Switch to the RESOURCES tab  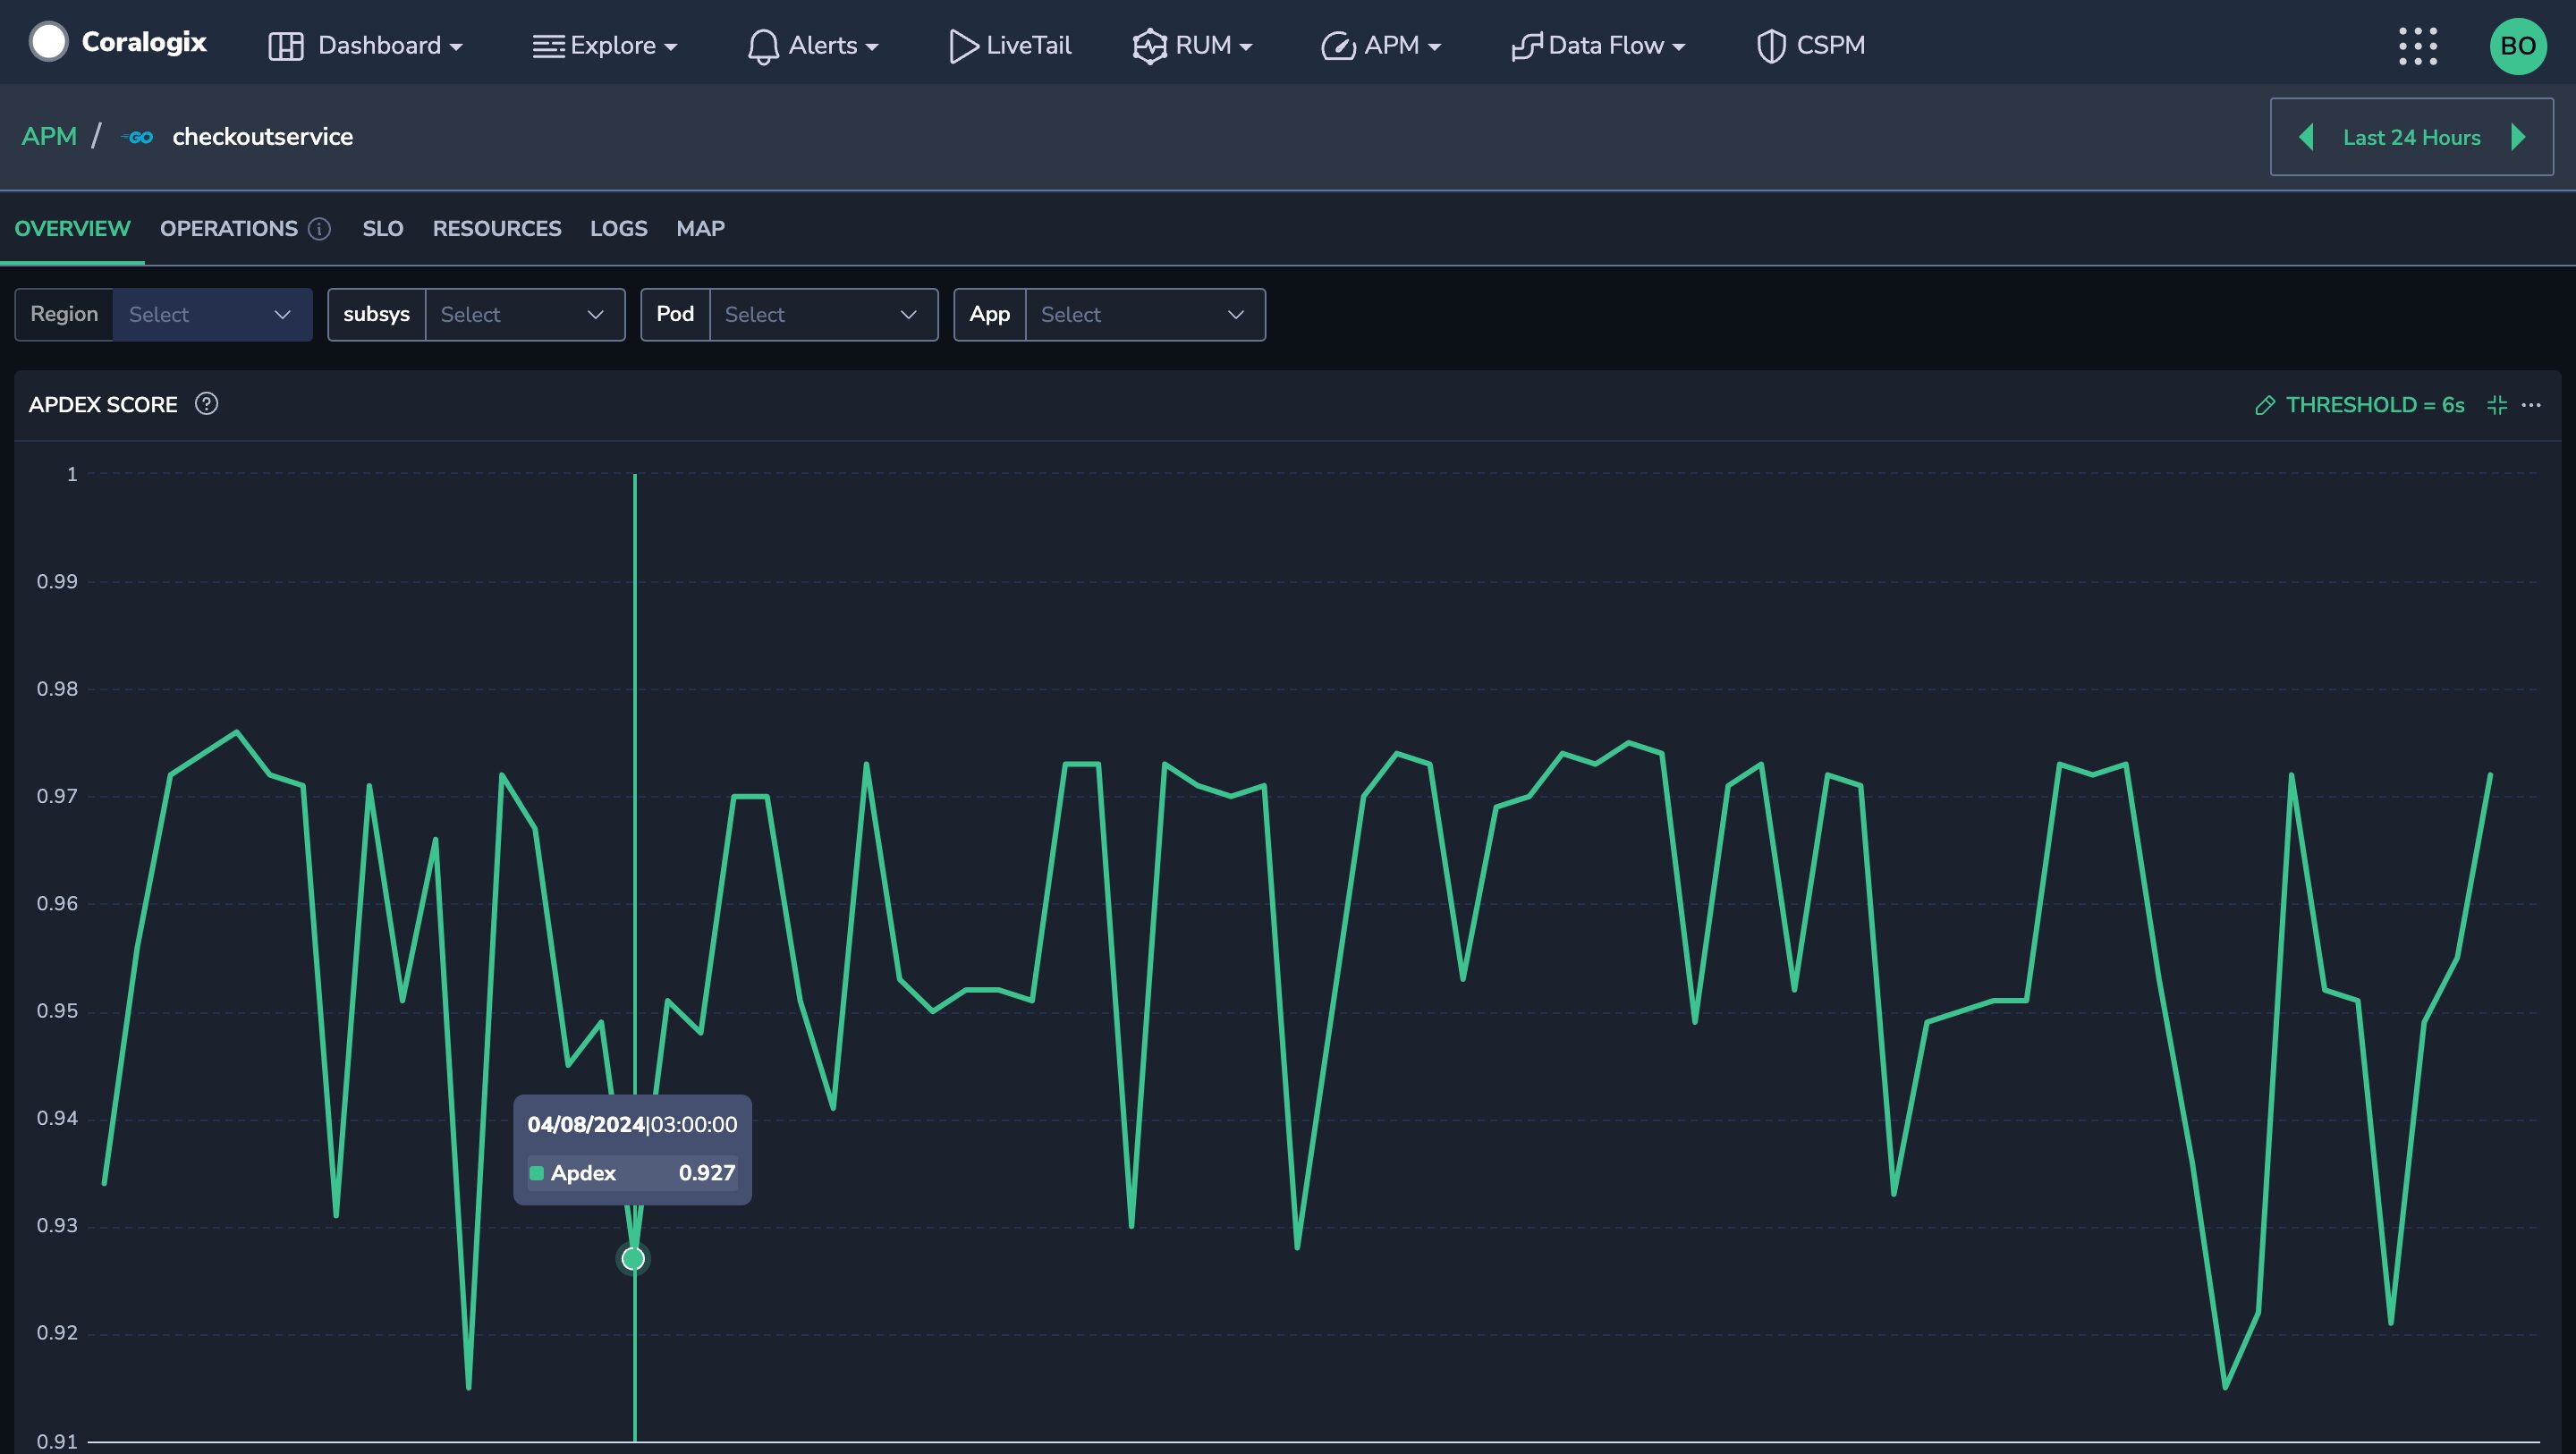pyautogui.click(x=497, y=229)
